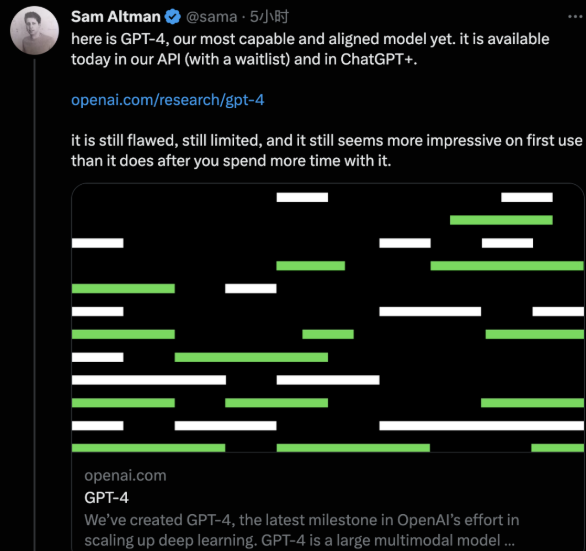This screenshot has height=551, width=586.
Task: Open the @sama handle profile link
Action: pos(211,17)
